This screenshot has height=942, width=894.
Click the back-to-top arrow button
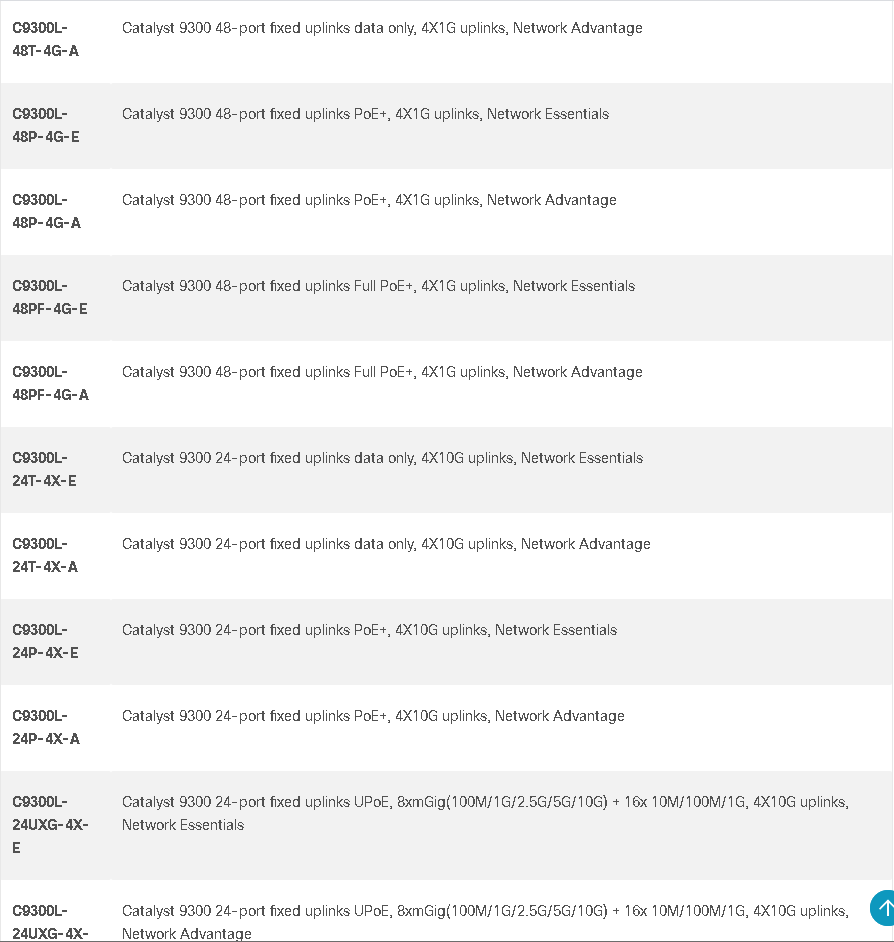(882, 908)
